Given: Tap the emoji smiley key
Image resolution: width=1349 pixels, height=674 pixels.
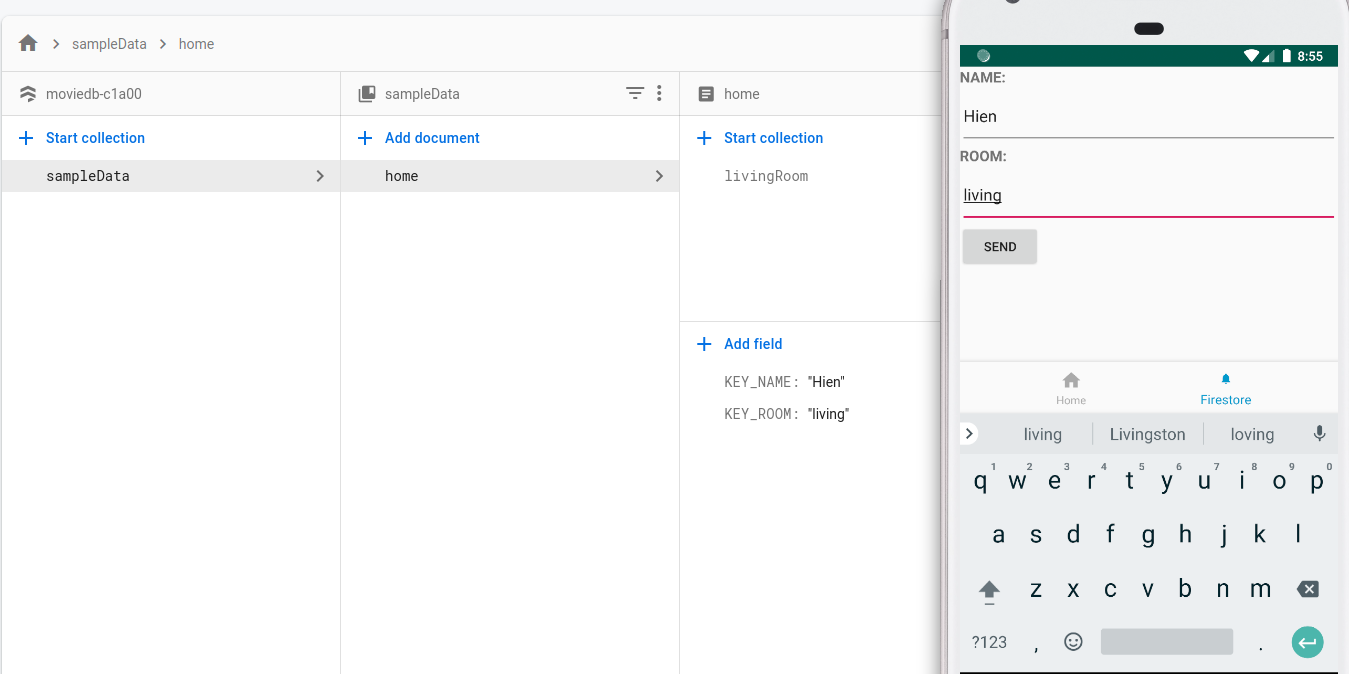Looking at the screenshot, I should pos(1073,642).
